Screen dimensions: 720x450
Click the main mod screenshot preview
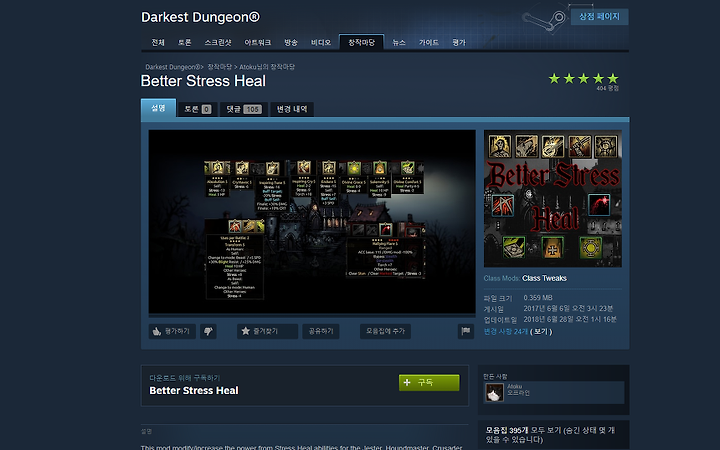click(x=312, y=222)
